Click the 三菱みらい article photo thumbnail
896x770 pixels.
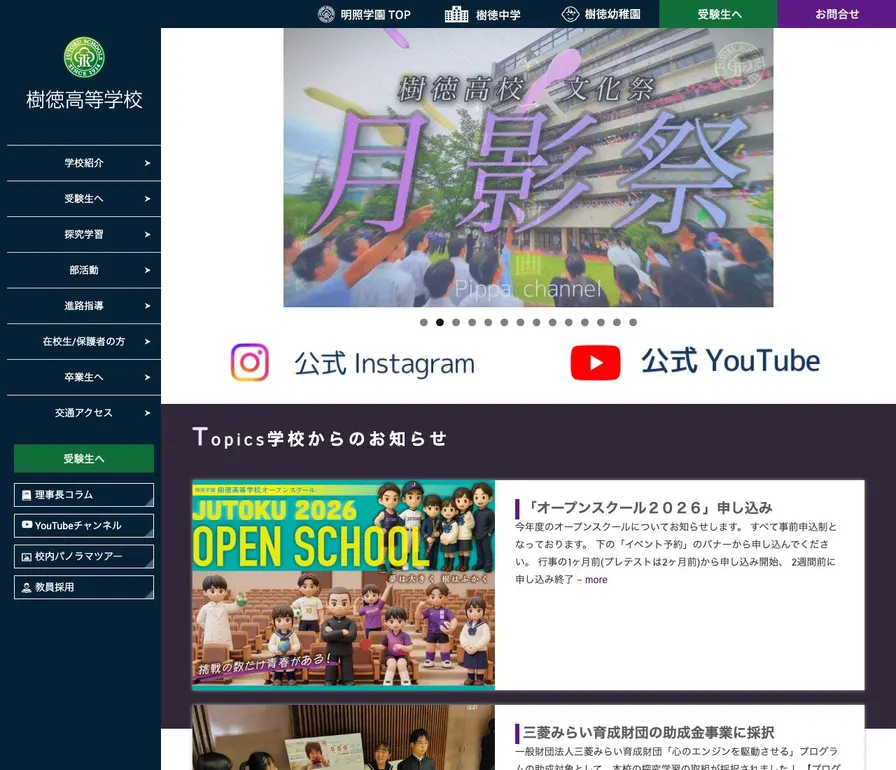(343, 737)
